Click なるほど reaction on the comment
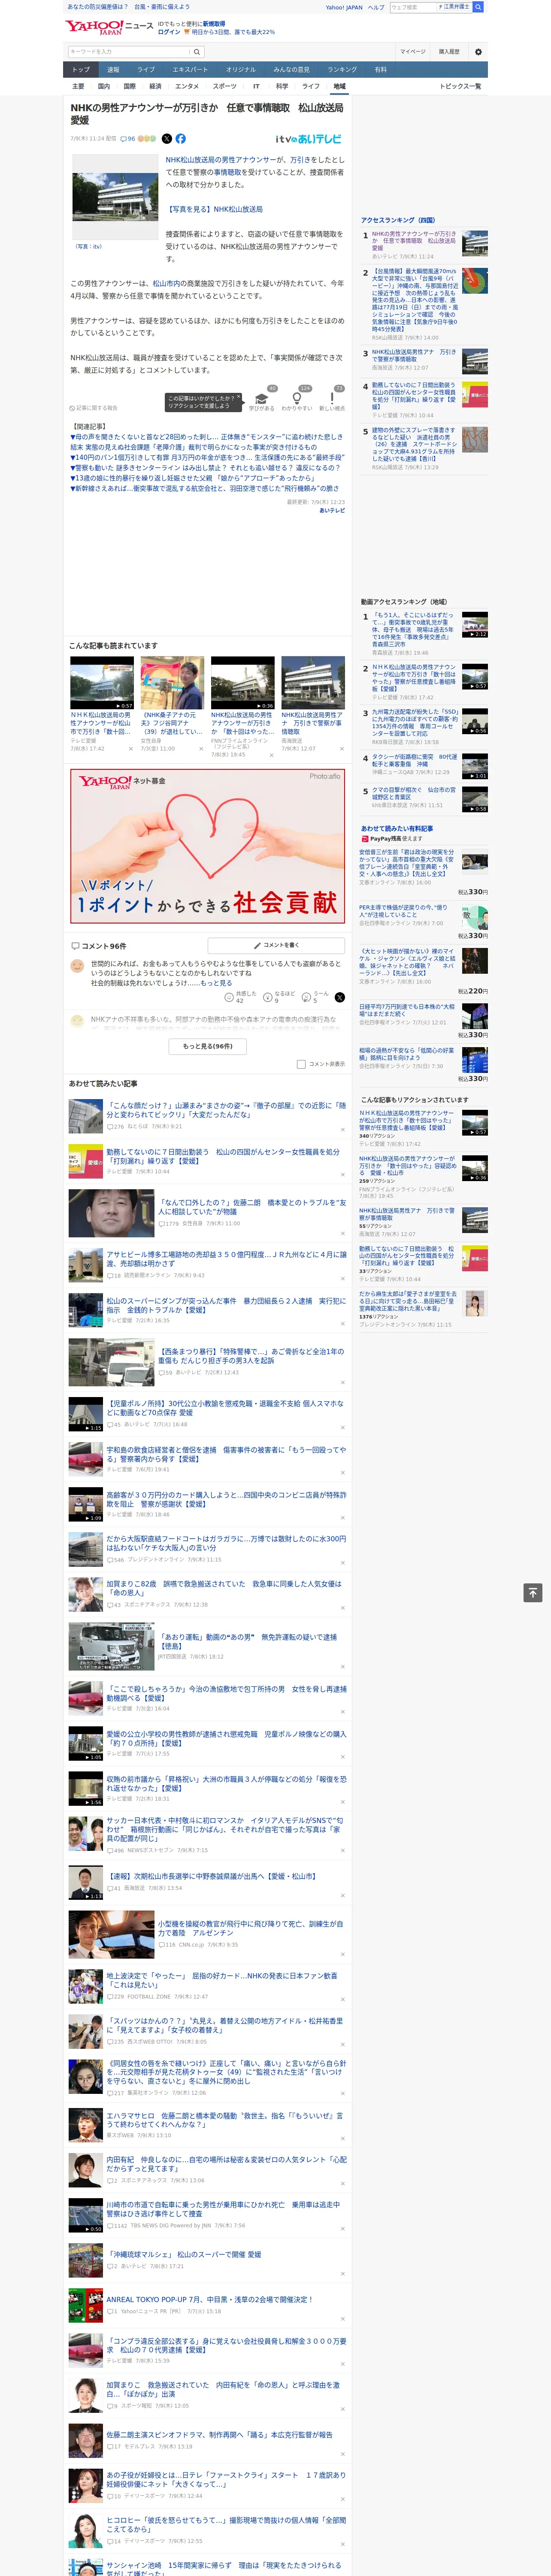This screenshot has height=2576, width=551. (x=279, y=997)
